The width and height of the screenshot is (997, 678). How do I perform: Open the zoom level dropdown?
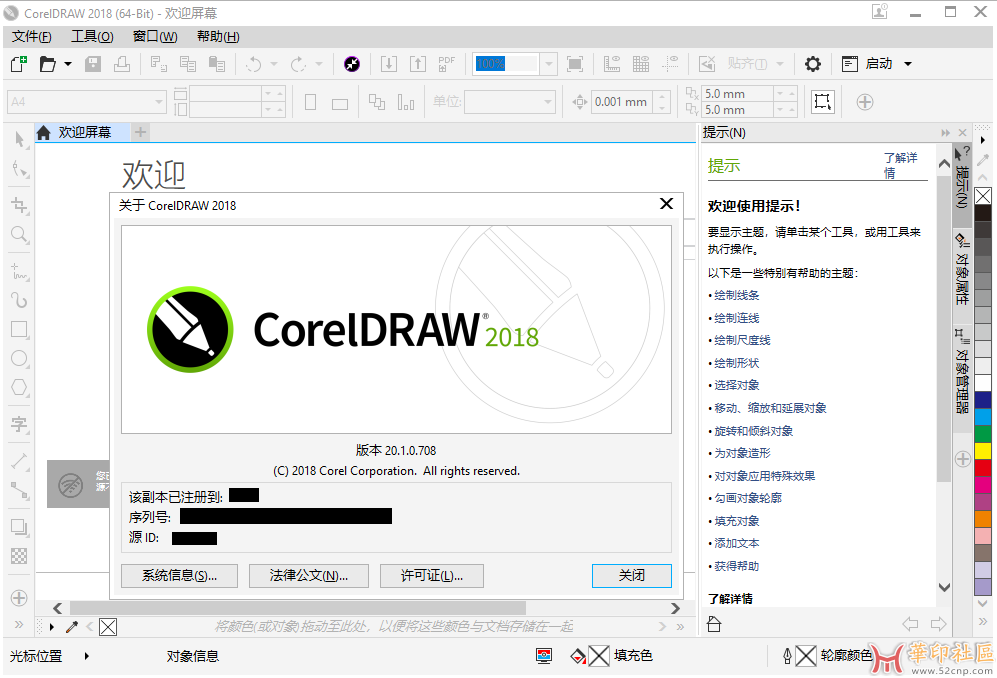pos(549,64)
